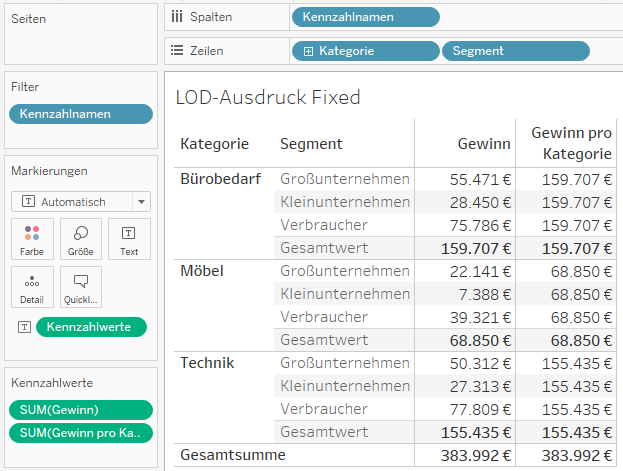Select the Technik category row label
Viewport: 623px width, 471px height.
pos(207,363)
